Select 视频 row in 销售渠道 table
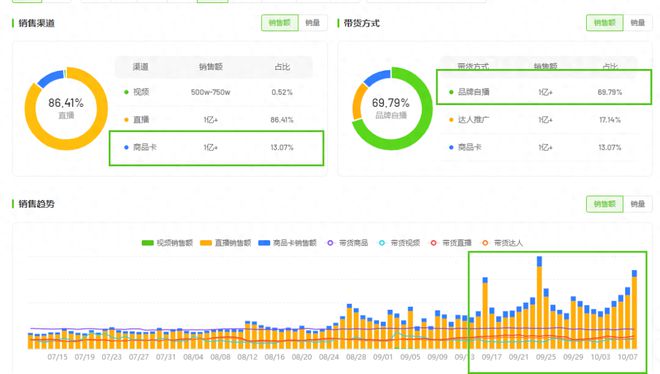Screen dimensions: 660x374 [215, 92]
